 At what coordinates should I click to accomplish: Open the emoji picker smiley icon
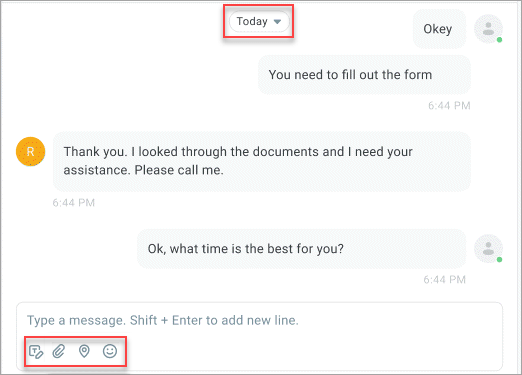tap(110, 351)
